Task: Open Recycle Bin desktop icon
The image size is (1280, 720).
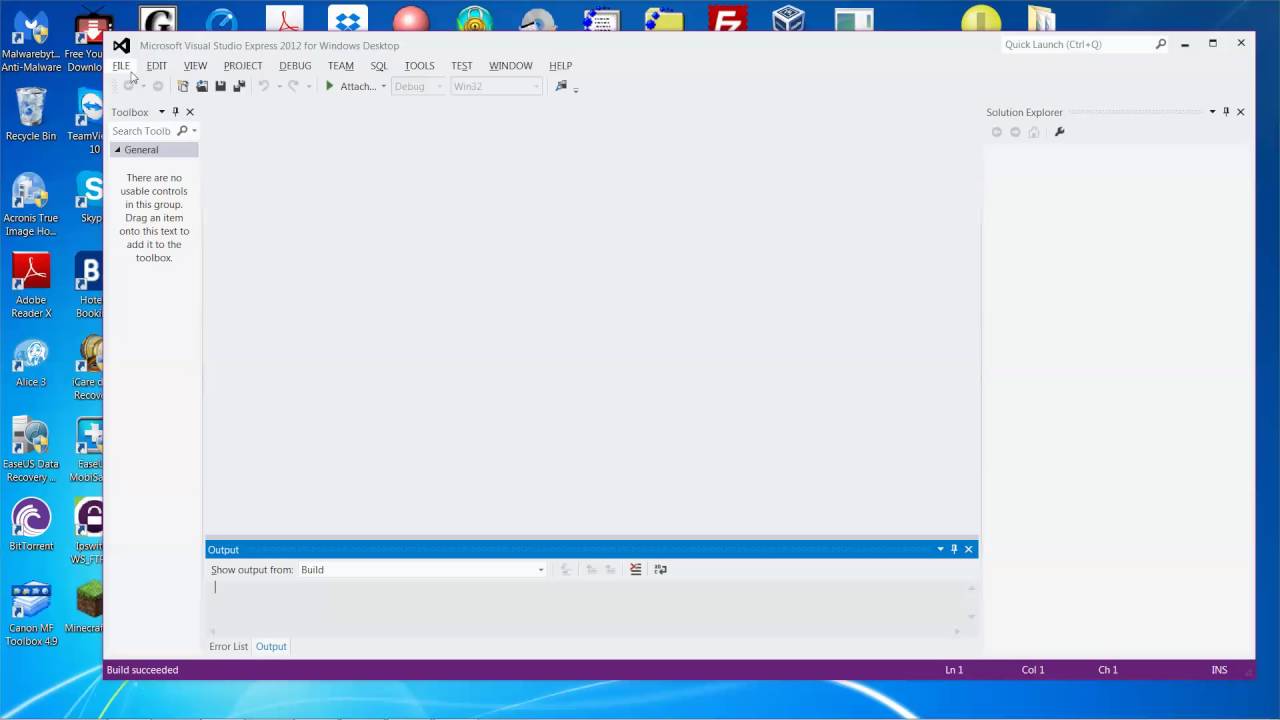Action: coord(31,114)
